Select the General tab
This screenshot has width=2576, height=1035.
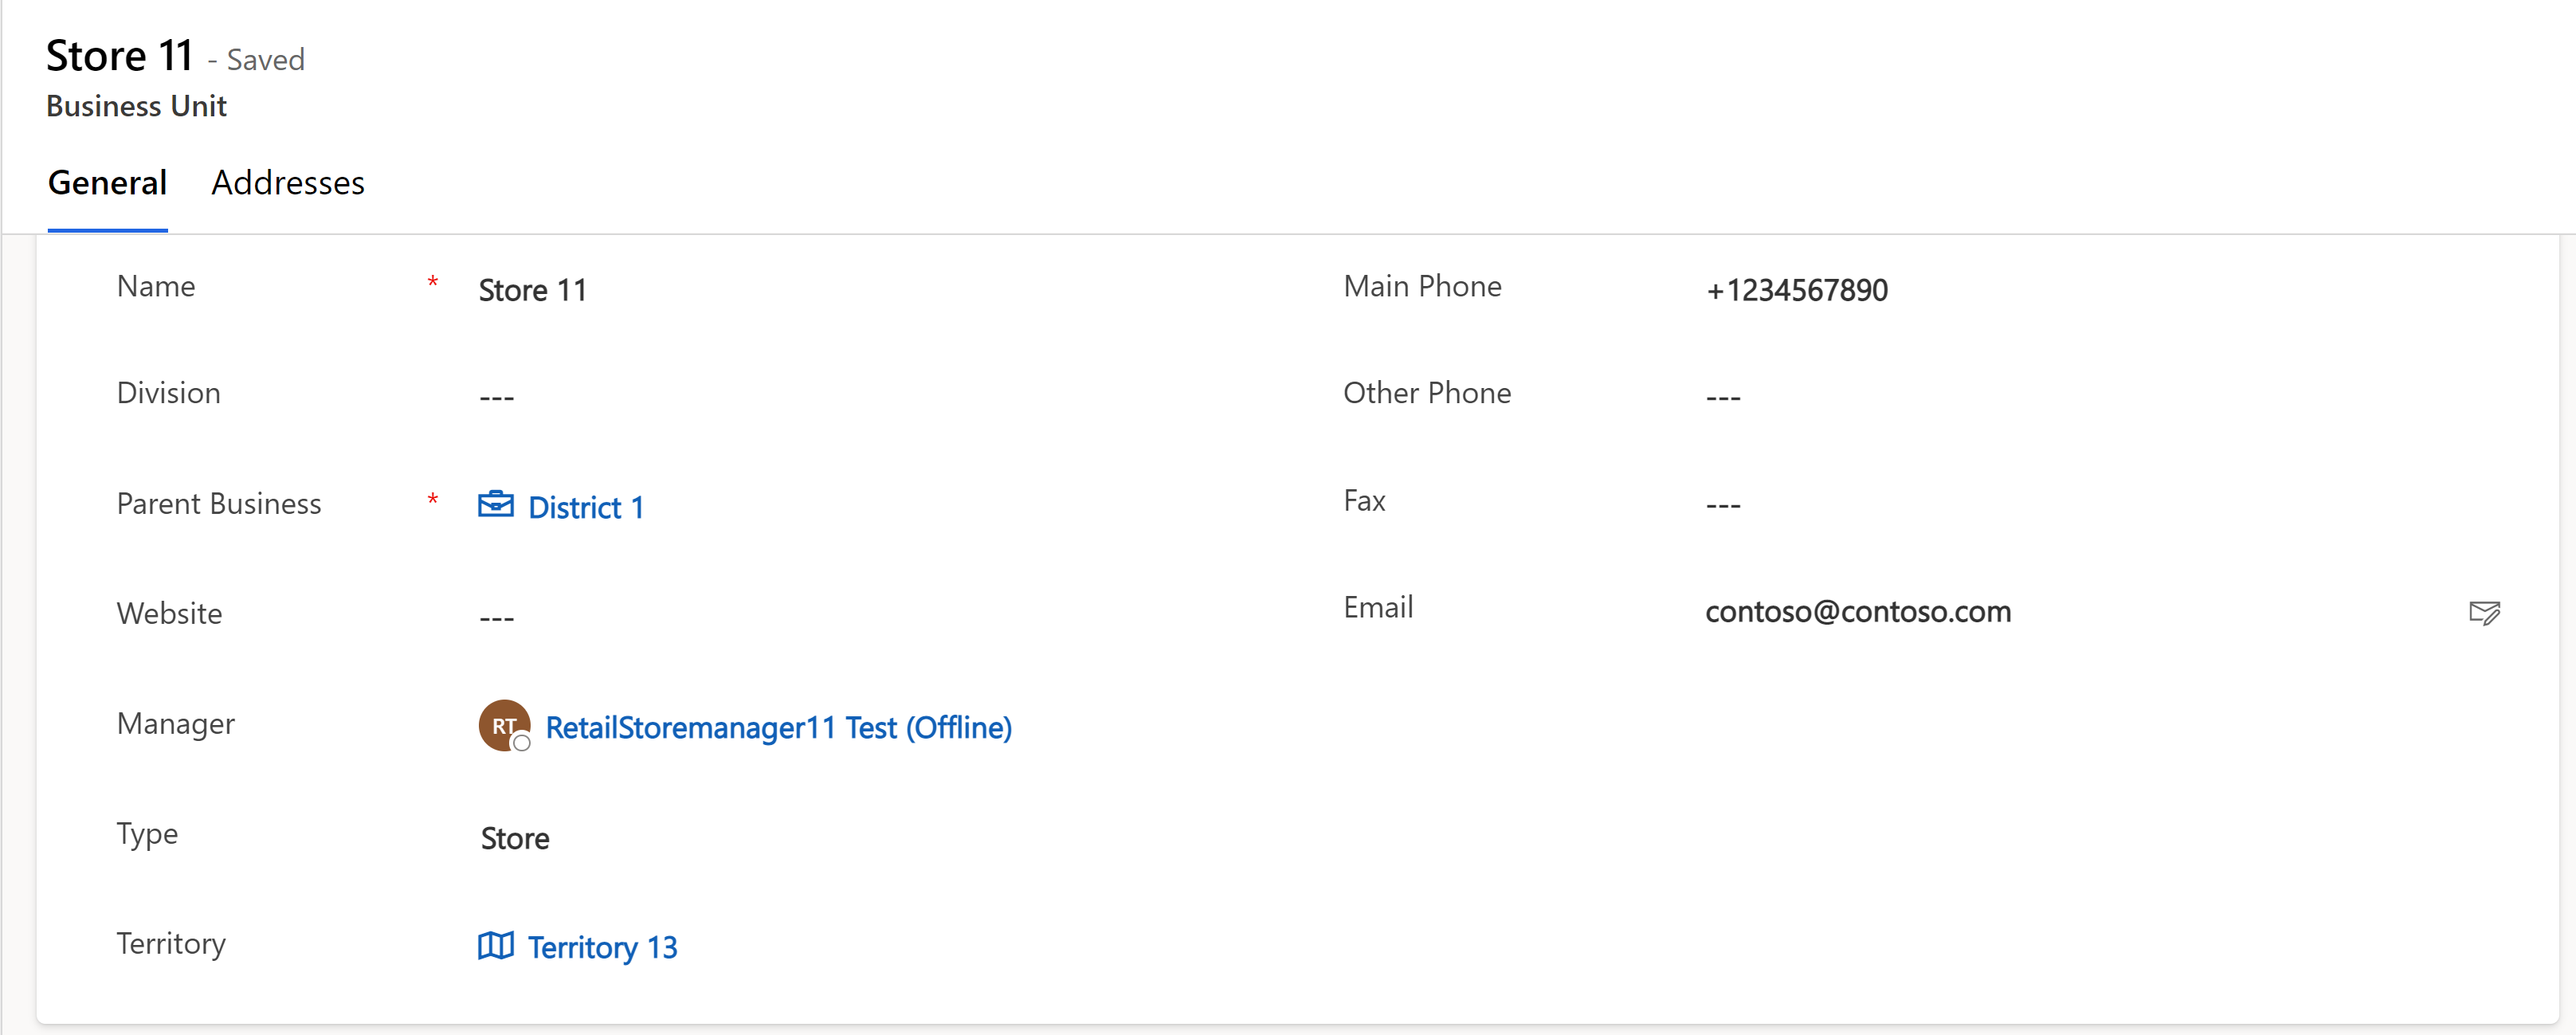[x=108, y=183]
